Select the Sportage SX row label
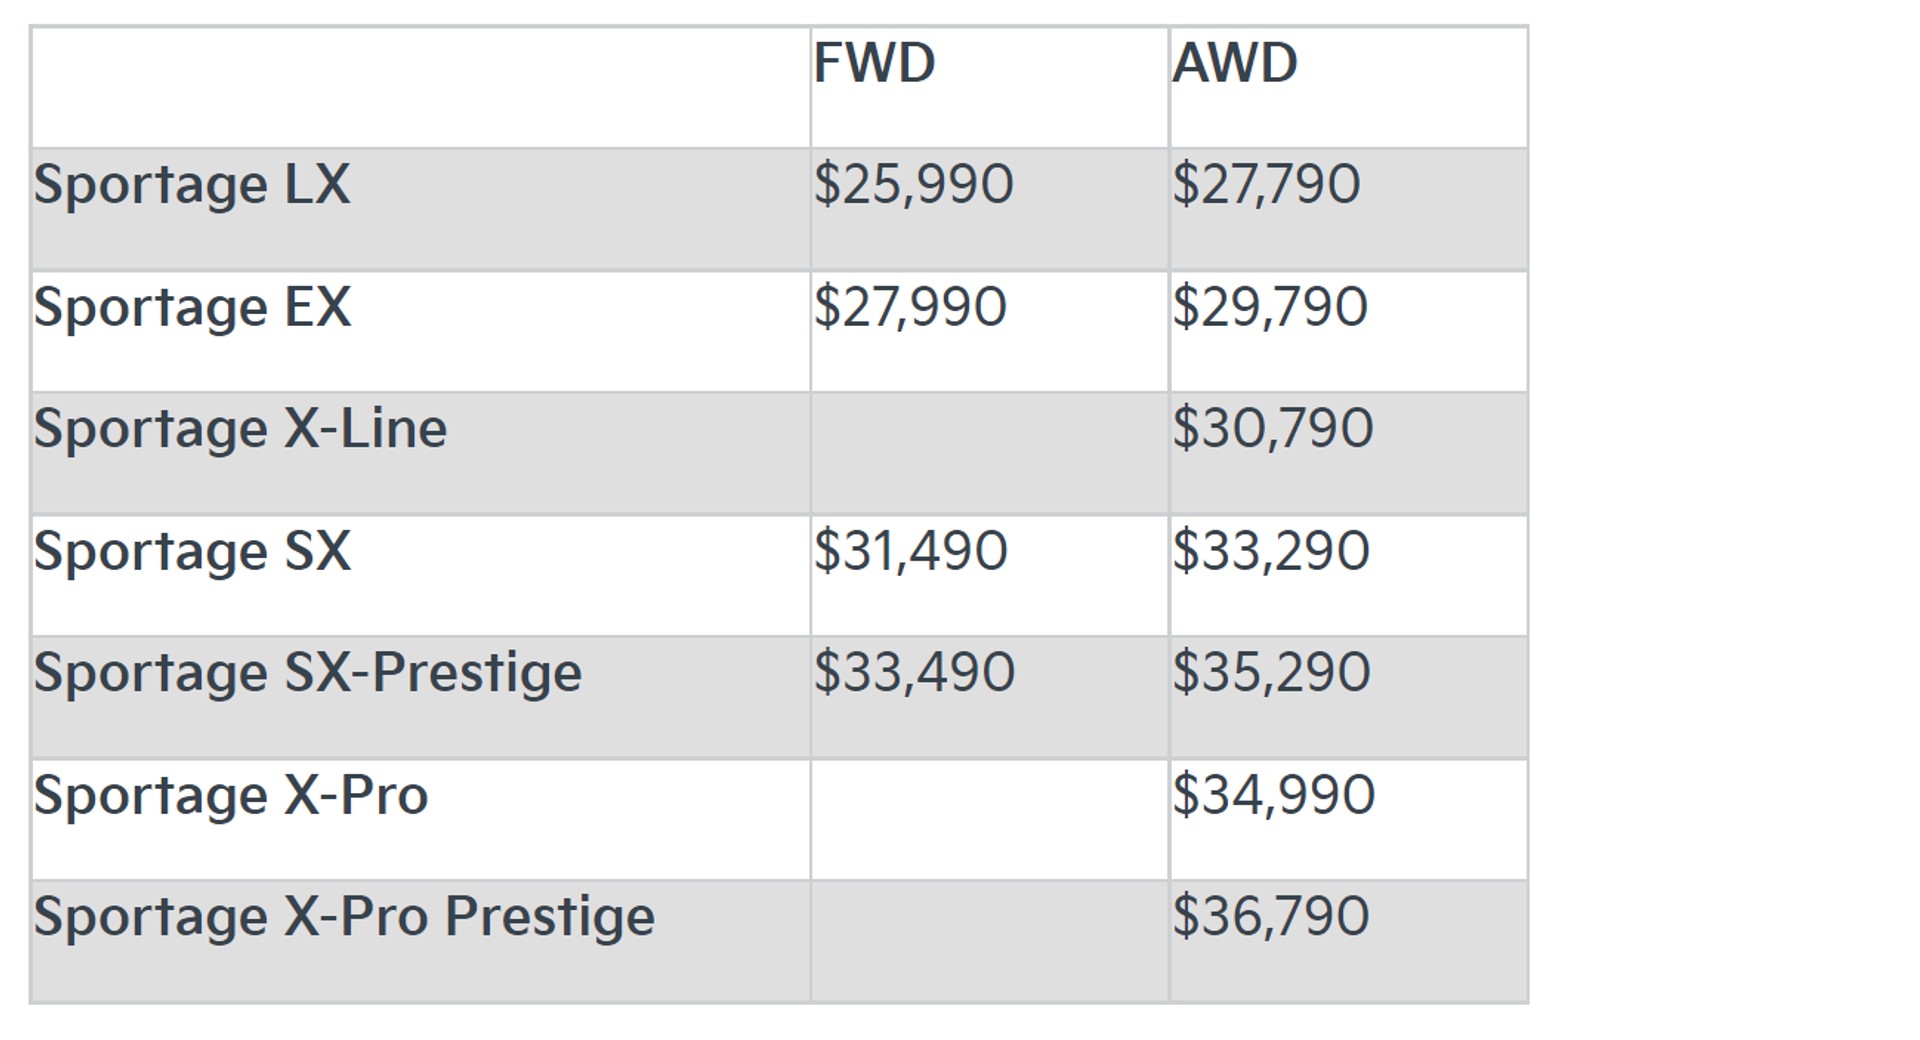Viewport: 1920px width, 1040px height. tap(192, 551)
